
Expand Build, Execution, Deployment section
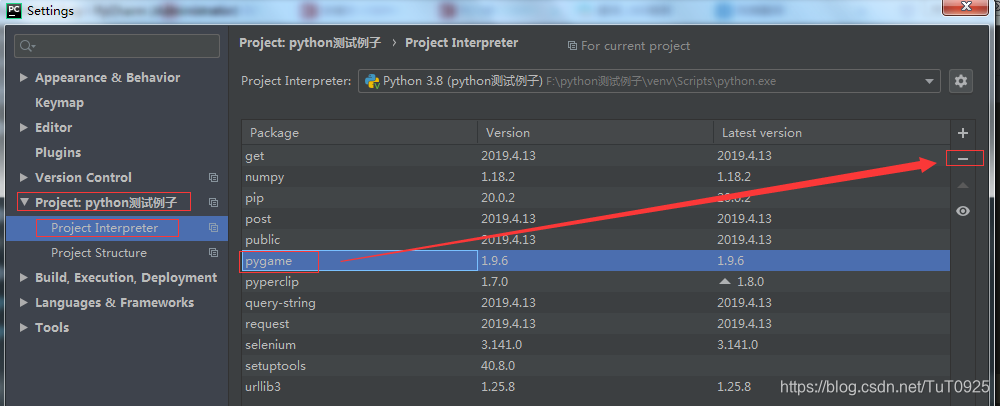pos(24,278)
